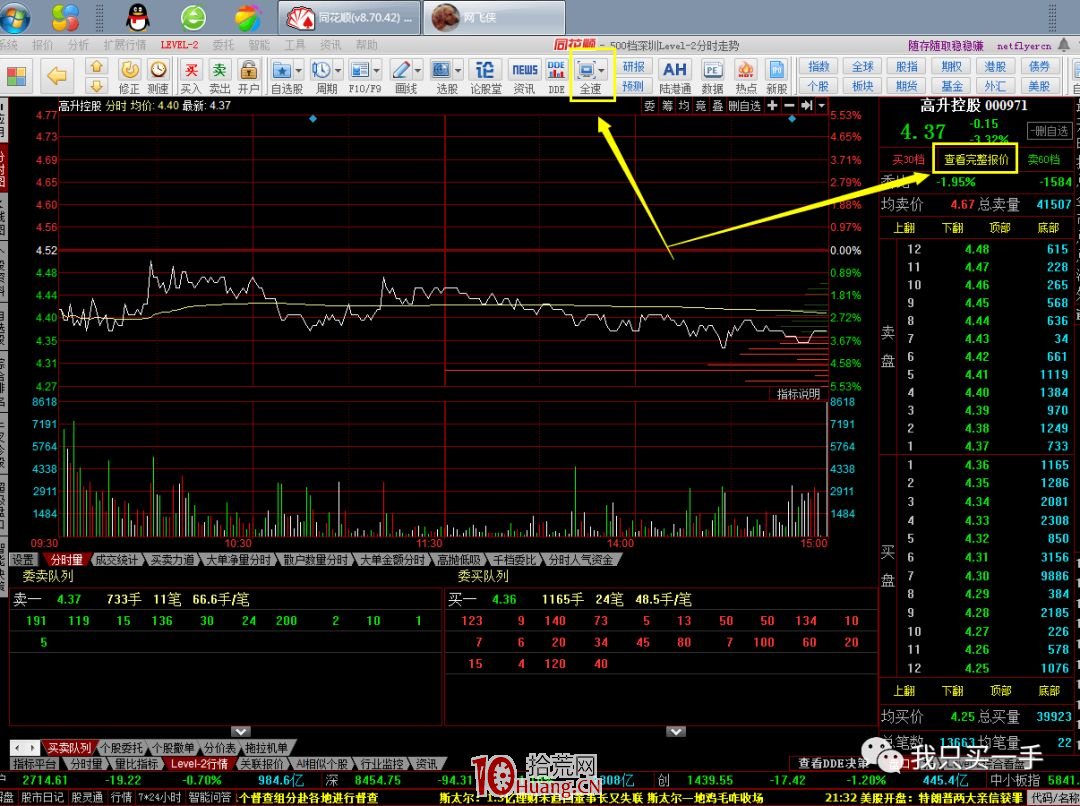Select the 个股委托 tab
This screenshot has height=806, width=1080.
click(122, 748)
